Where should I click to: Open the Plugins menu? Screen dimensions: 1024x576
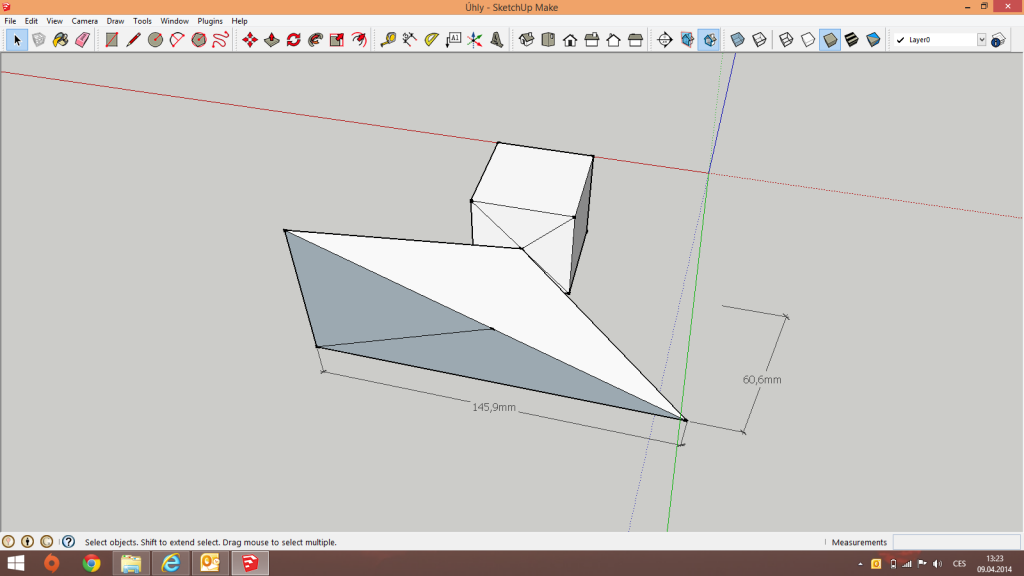click(x=209, y=21)
